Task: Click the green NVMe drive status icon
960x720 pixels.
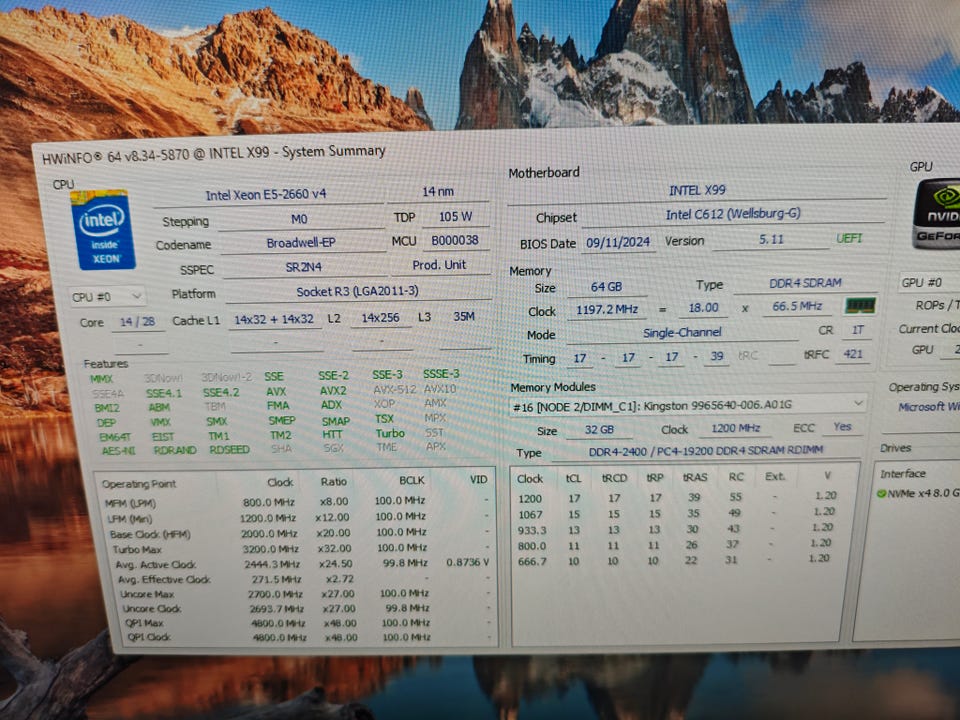Action: coord(882,493)
